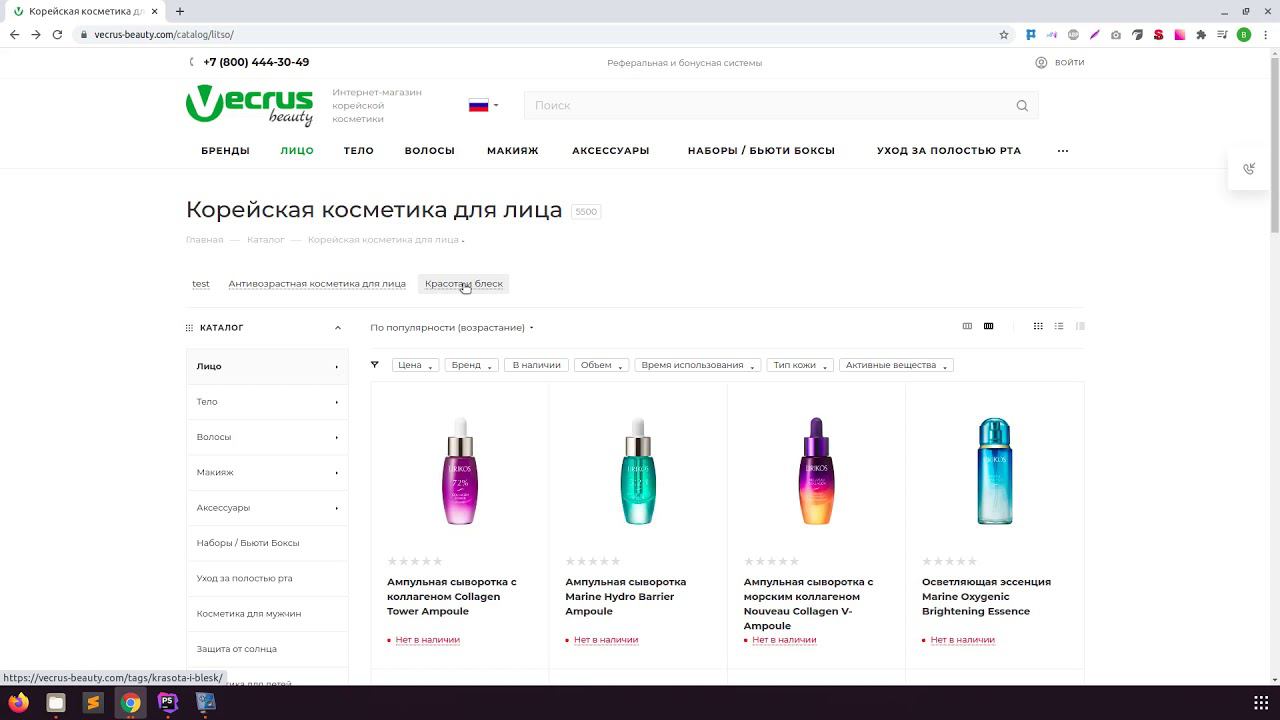This screenshot has width=1280, height=720.
Task: Click the Красота и блеск tag link
Action: [x=464, y=284]
